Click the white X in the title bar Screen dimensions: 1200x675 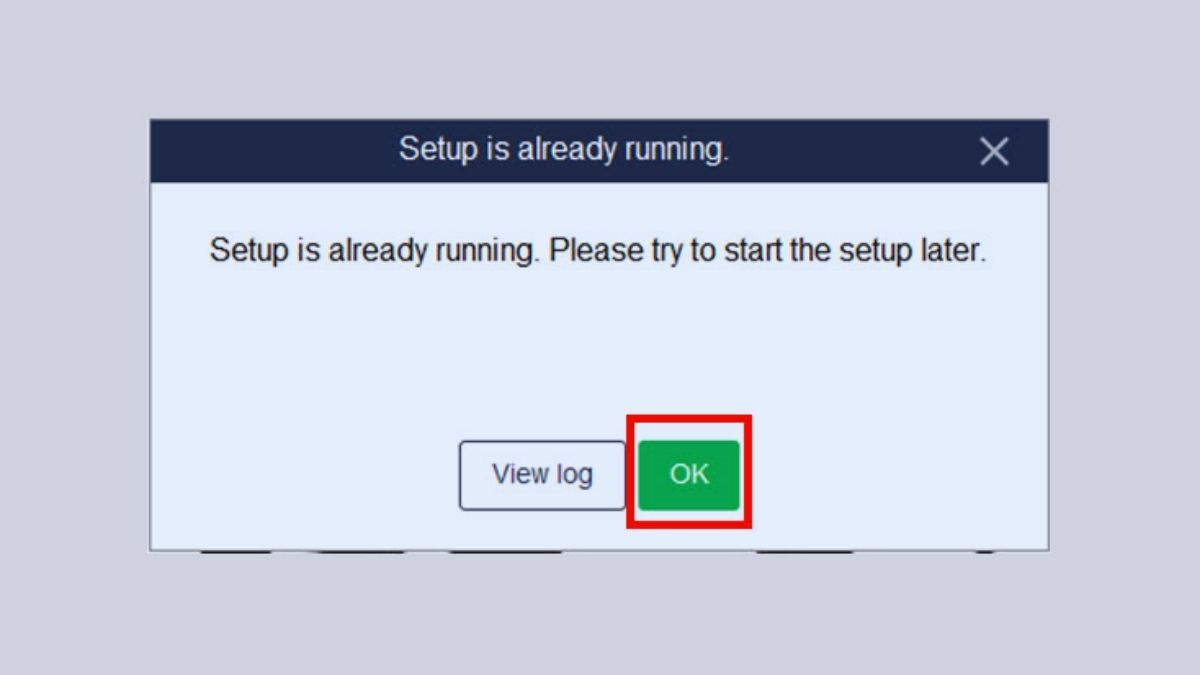point(993,152)
